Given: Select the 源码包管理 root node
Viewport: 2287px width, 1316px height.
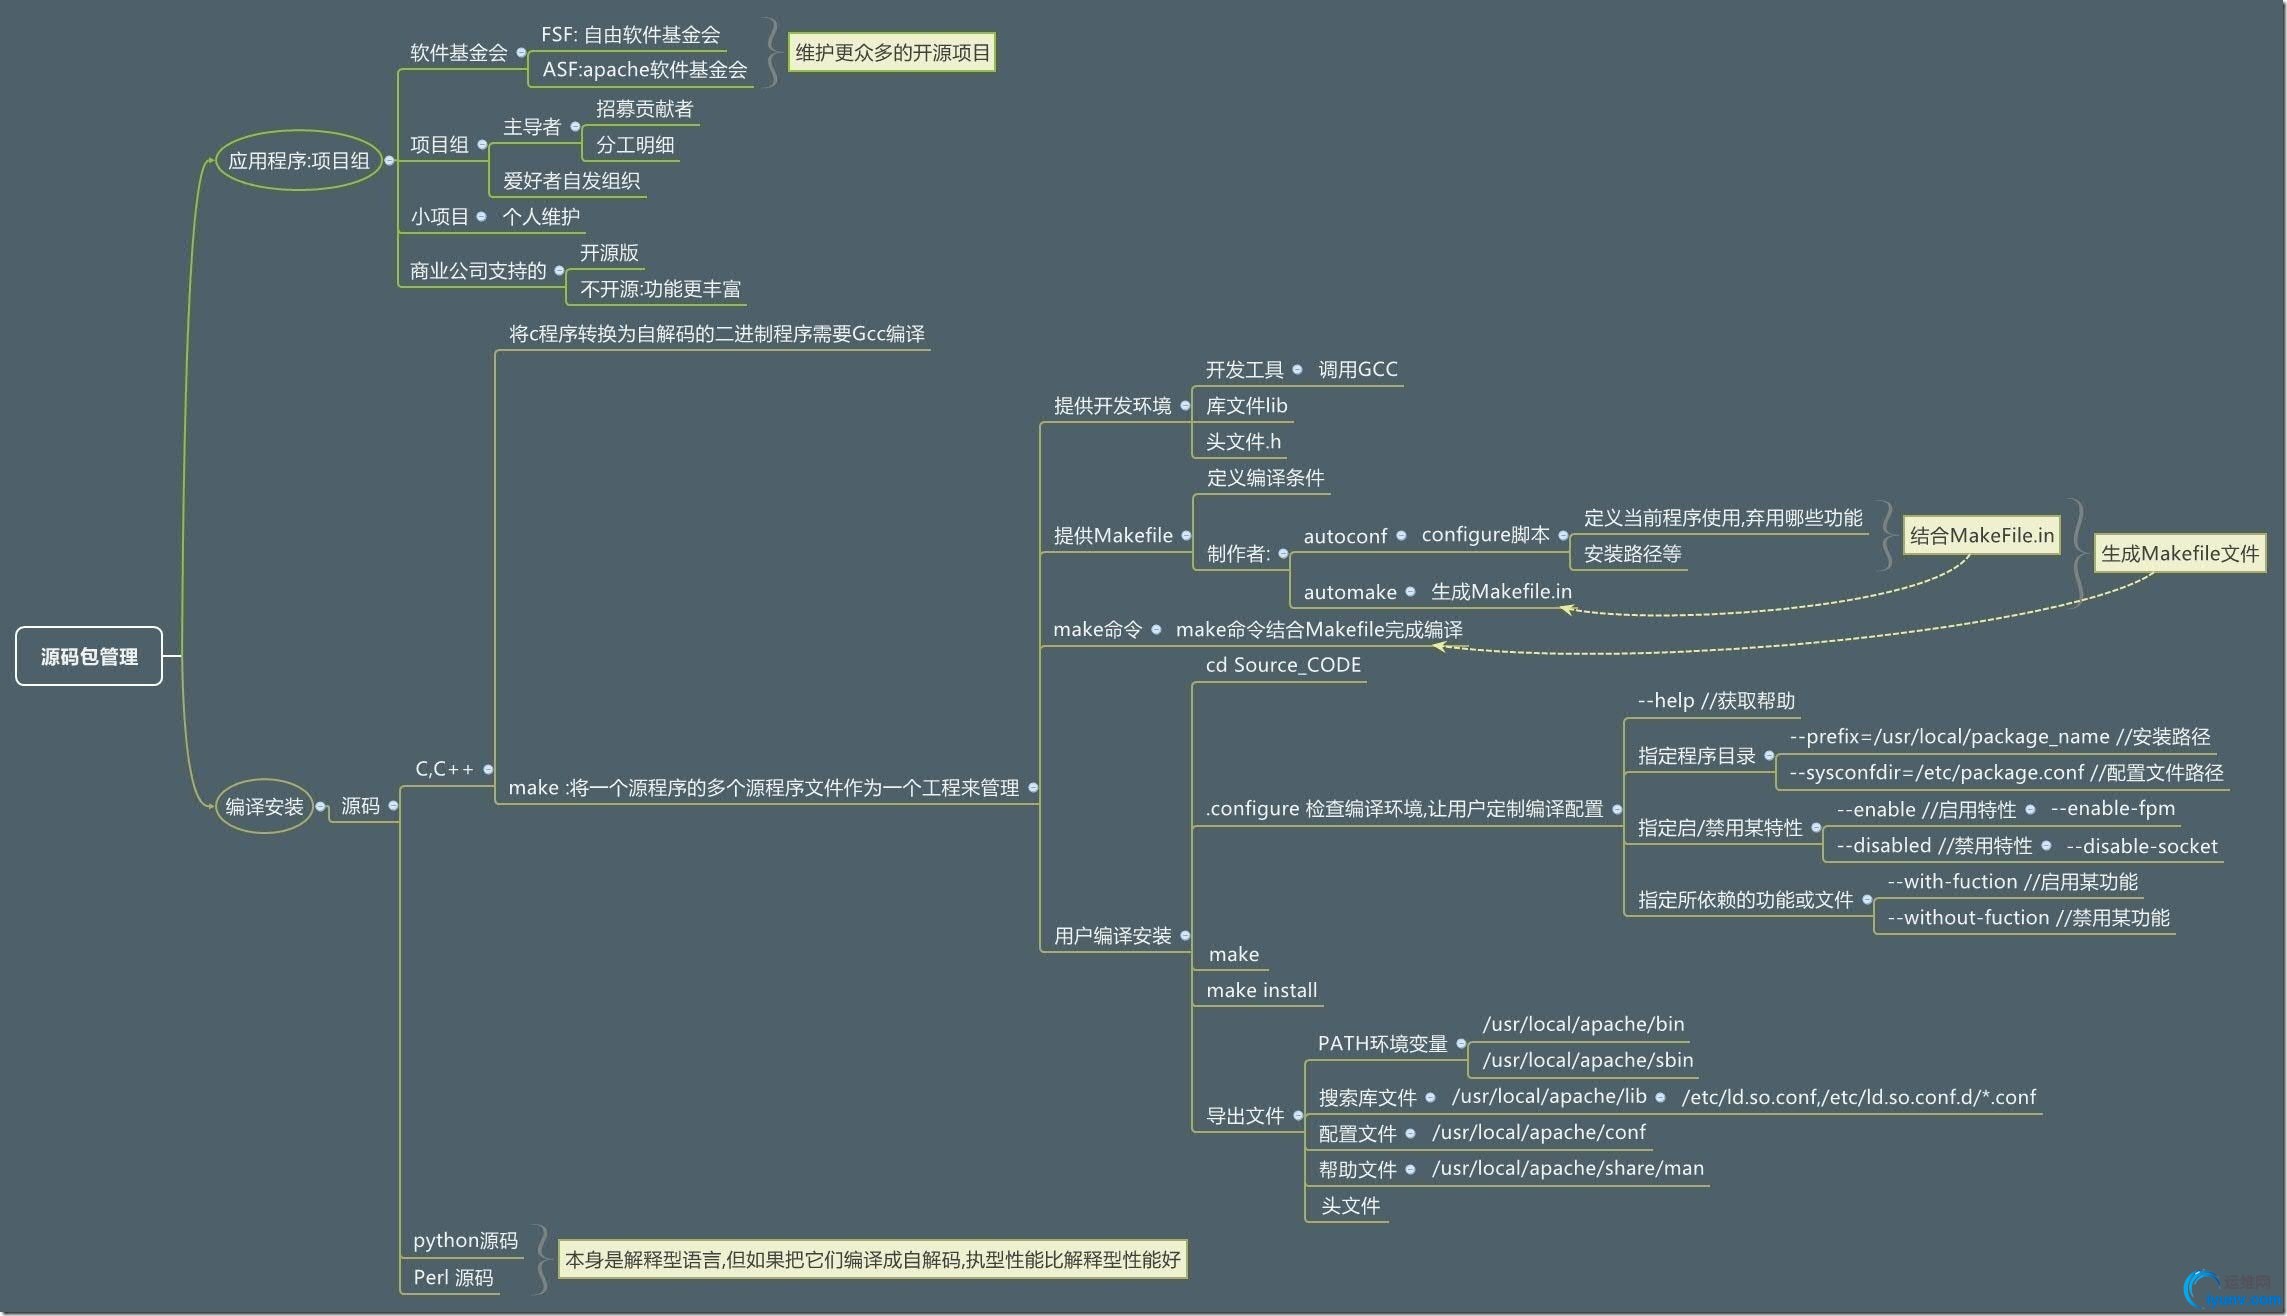Looking at the screenshot, I should (89, 656).
